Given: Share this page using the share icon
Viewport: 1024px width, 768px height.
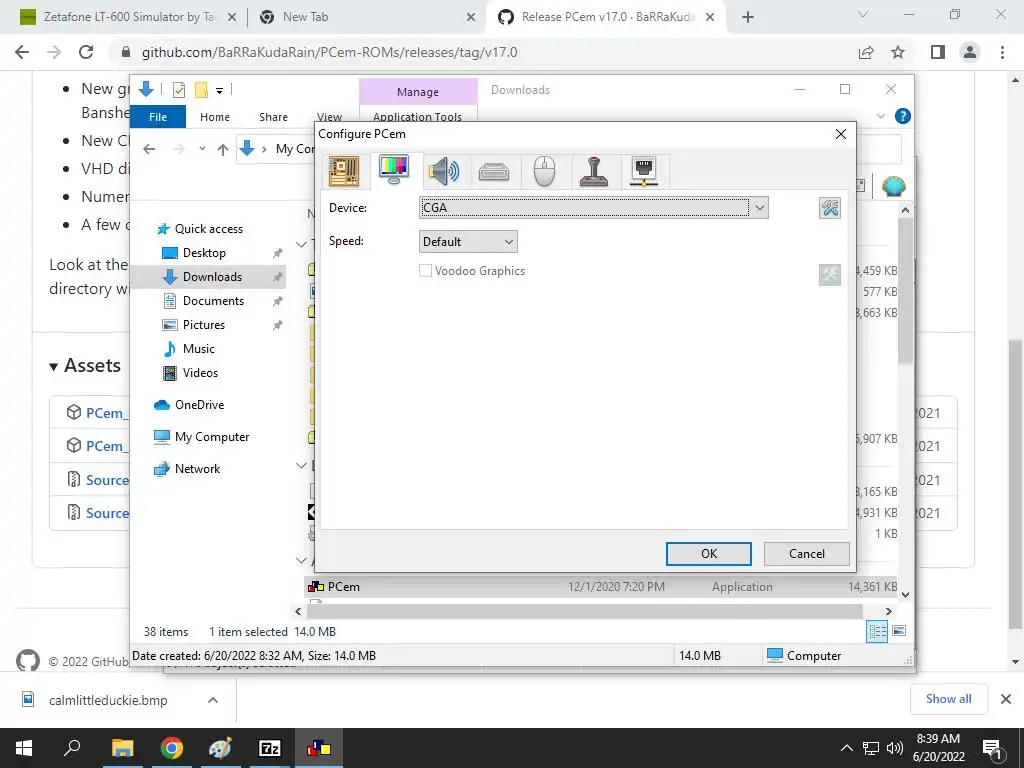Looking at the screenshot, I should pos(866,52).
